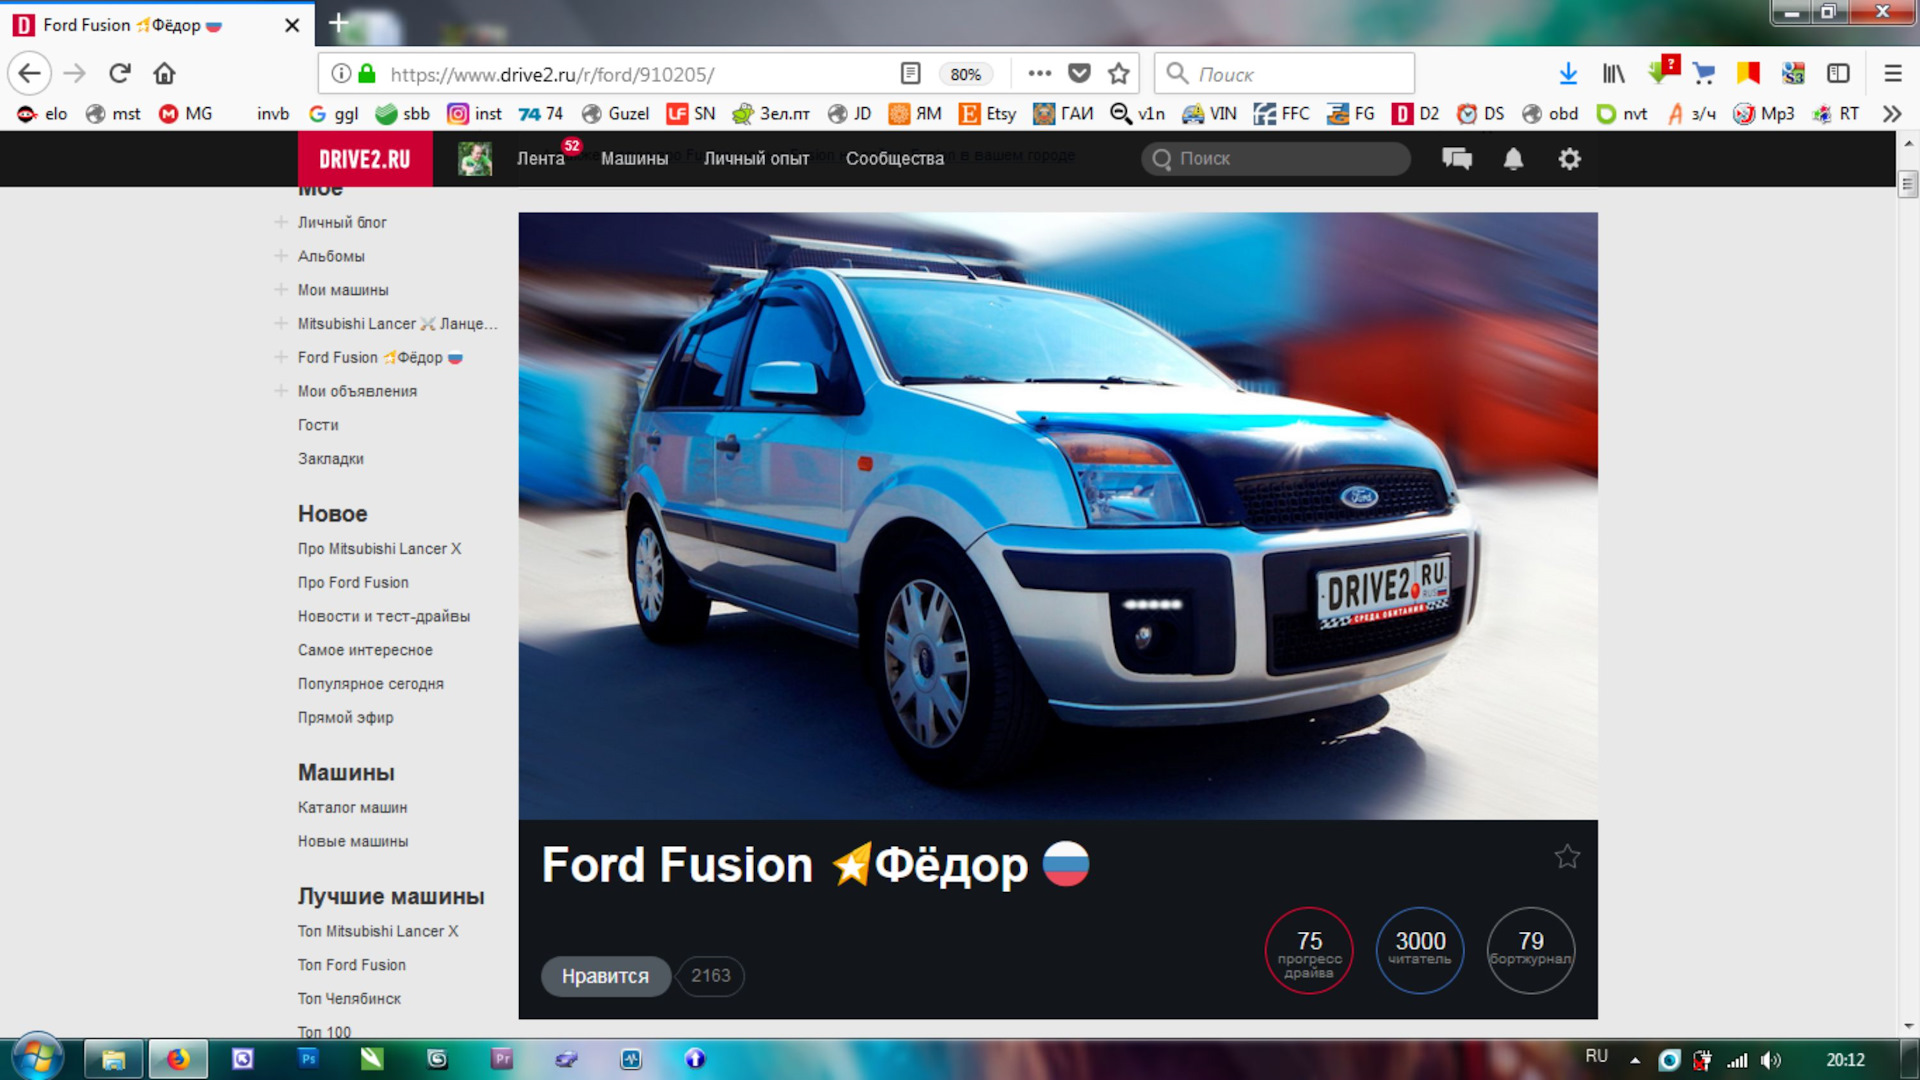Open 'ggl' Google bookmark
The width and height of the screenshot is (1920, 1080).
pyautogui.click(x=333, y=114)
